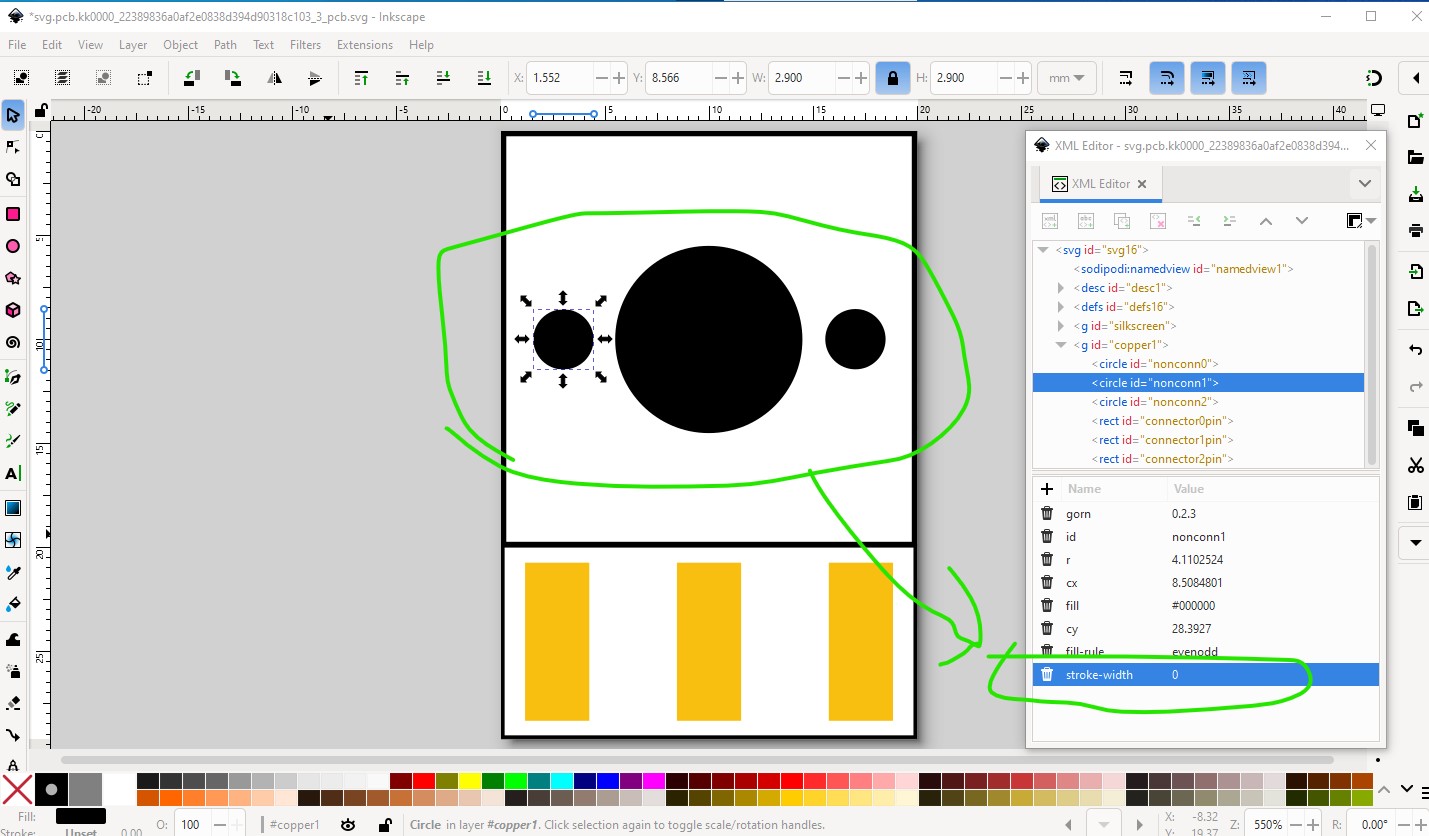Toggle the copper1 layer lock in the status bar
Image resolution: width=1429 pixels, height=836 pixels.
[384, 825]
